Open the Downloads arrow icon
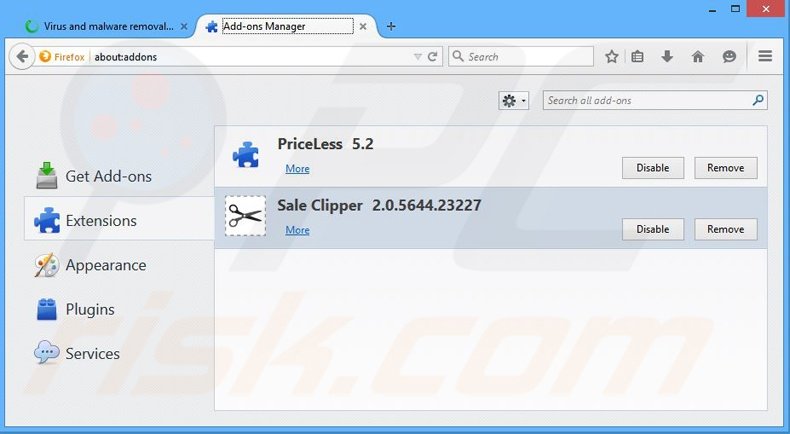The image size is (790, 434). pyautogui.click(x=667, y=56)
